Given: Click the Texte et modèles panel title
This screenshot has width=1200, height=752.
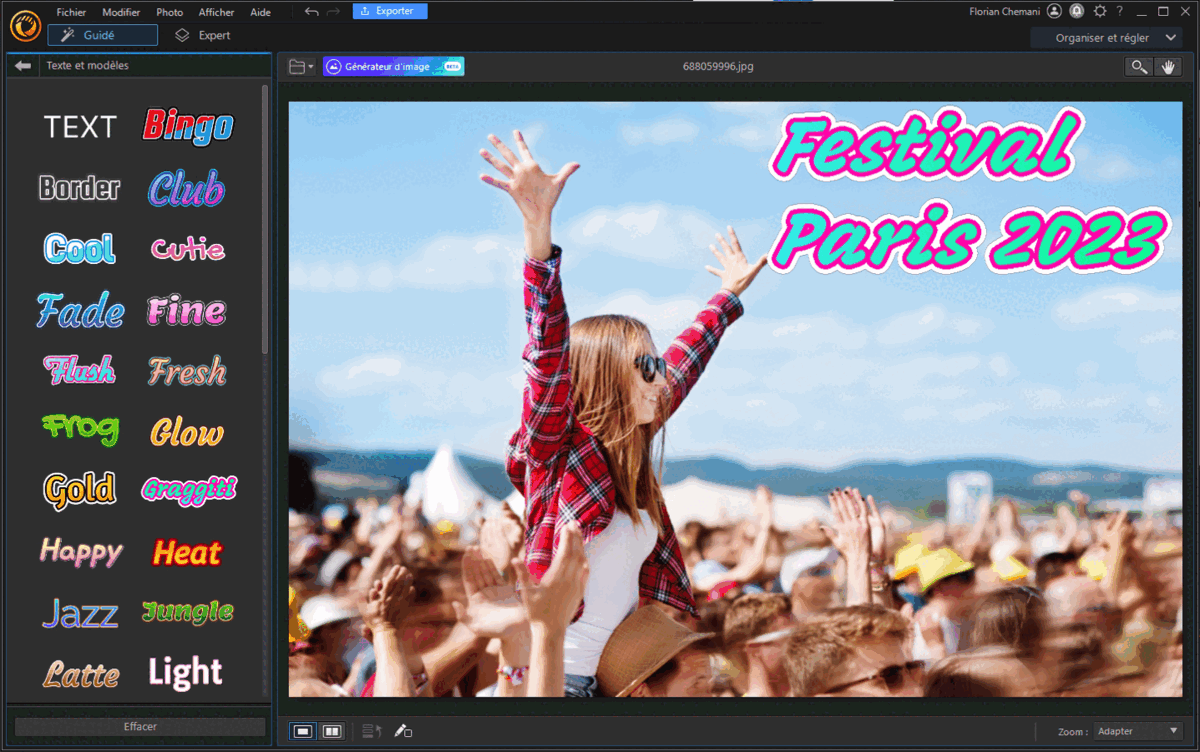Looking at the screenshot, I should pyautogui.click(x=87, y=66).
